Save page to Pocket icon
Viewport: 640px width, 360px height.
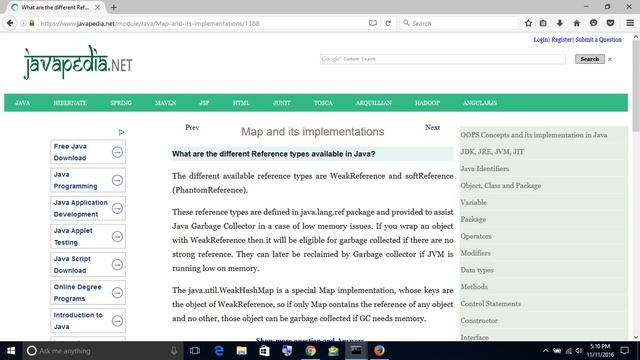click(x=610, y=23)
